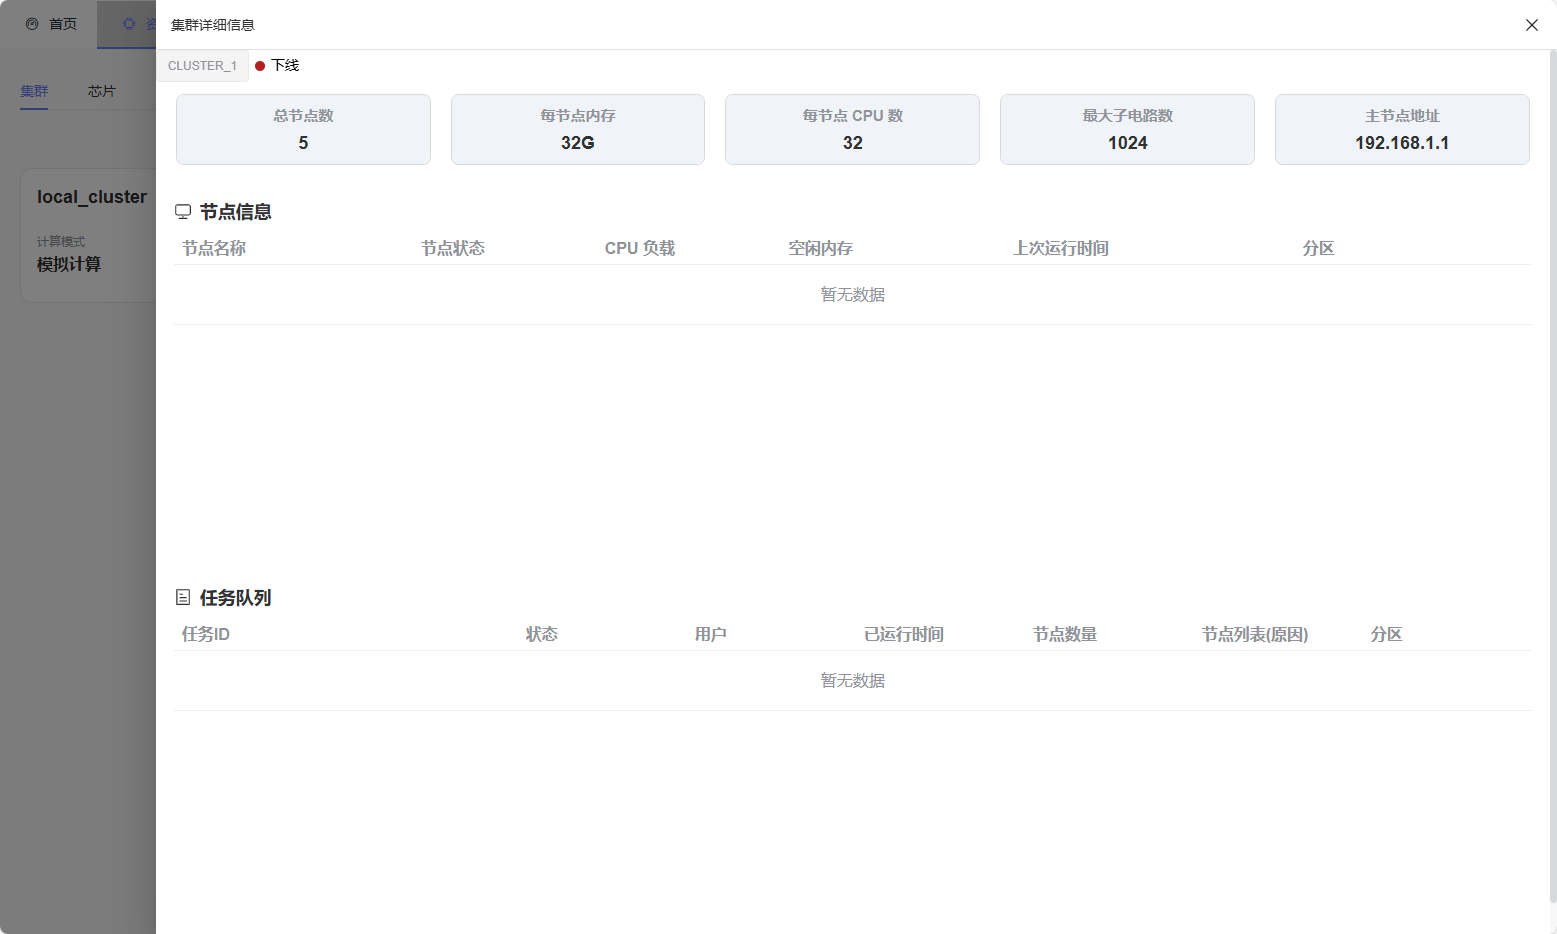Select the 集群 tab
Image resolution: width=1557 pixels, height=934 pixels.
pyautogui.click(x=34, y=91)
